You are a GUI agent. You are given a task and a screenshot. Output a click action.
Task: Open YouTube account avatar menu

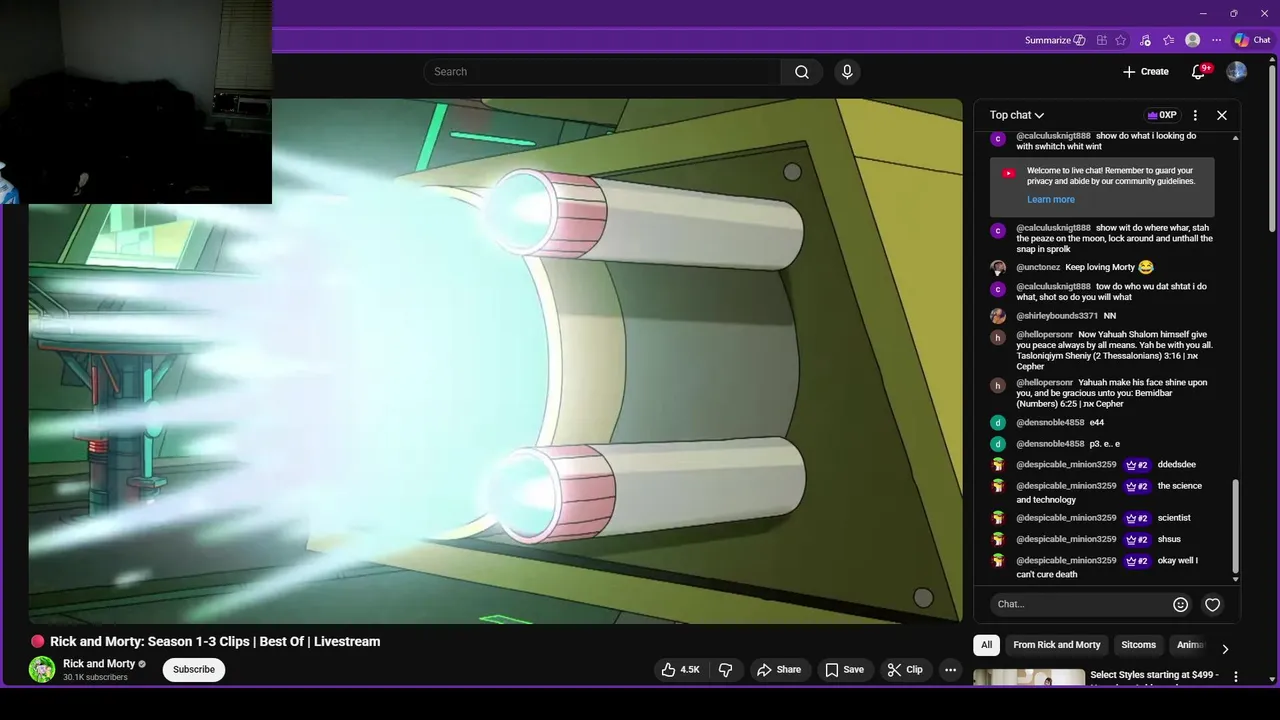(1237, 72)
